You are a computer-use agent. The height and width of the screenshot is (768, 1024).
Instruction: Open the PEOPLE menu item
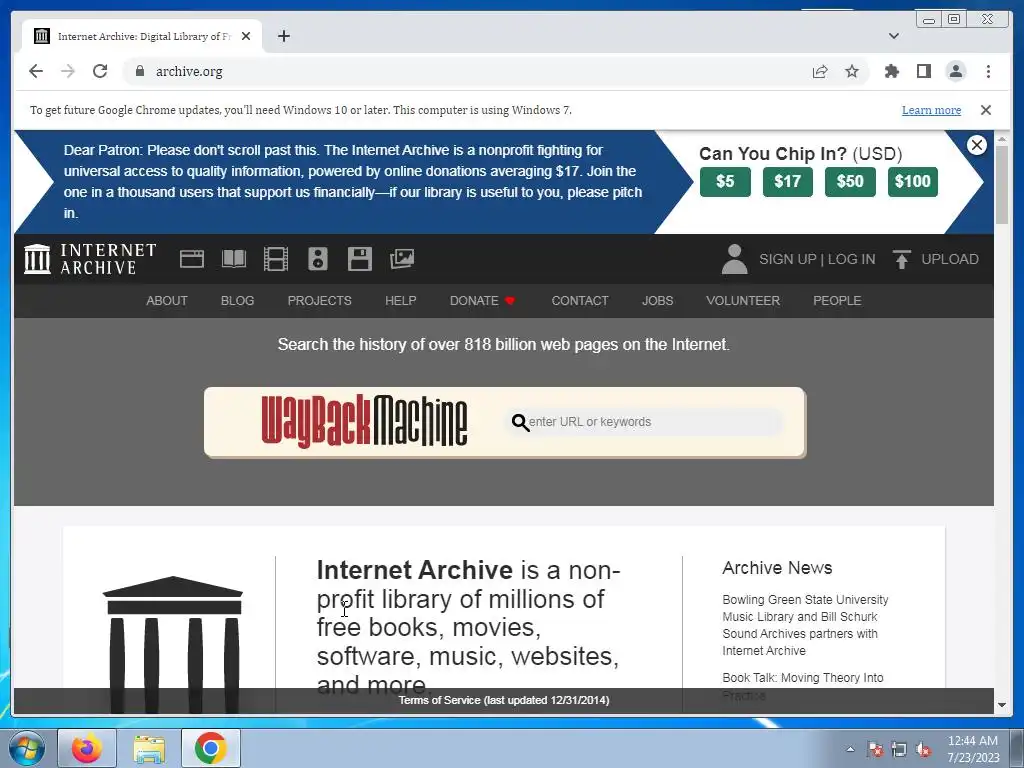point(837,300)
